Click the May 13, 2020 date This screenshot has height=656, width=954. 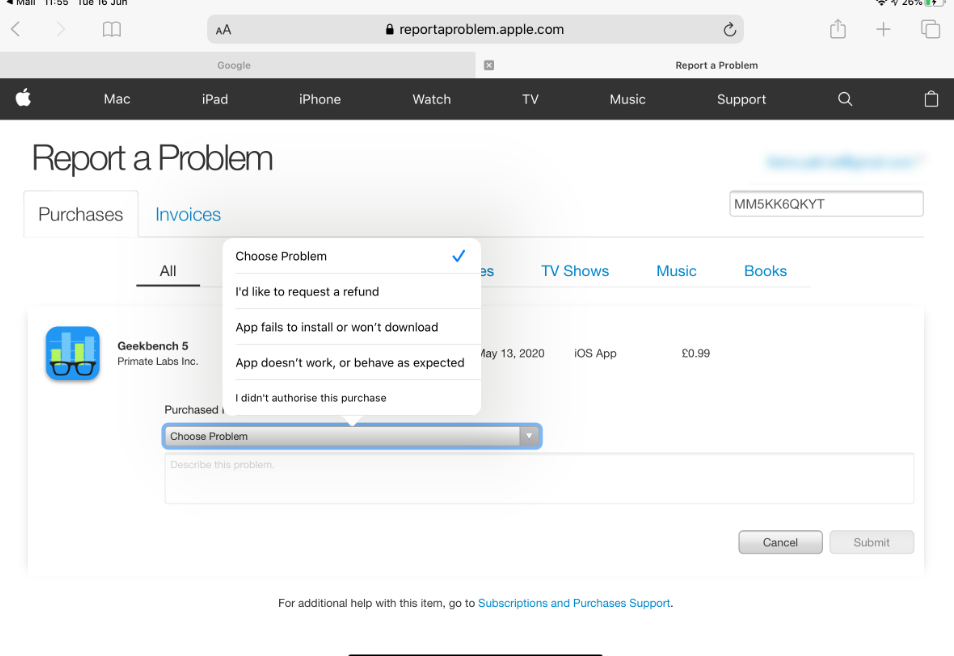point(511,354)
